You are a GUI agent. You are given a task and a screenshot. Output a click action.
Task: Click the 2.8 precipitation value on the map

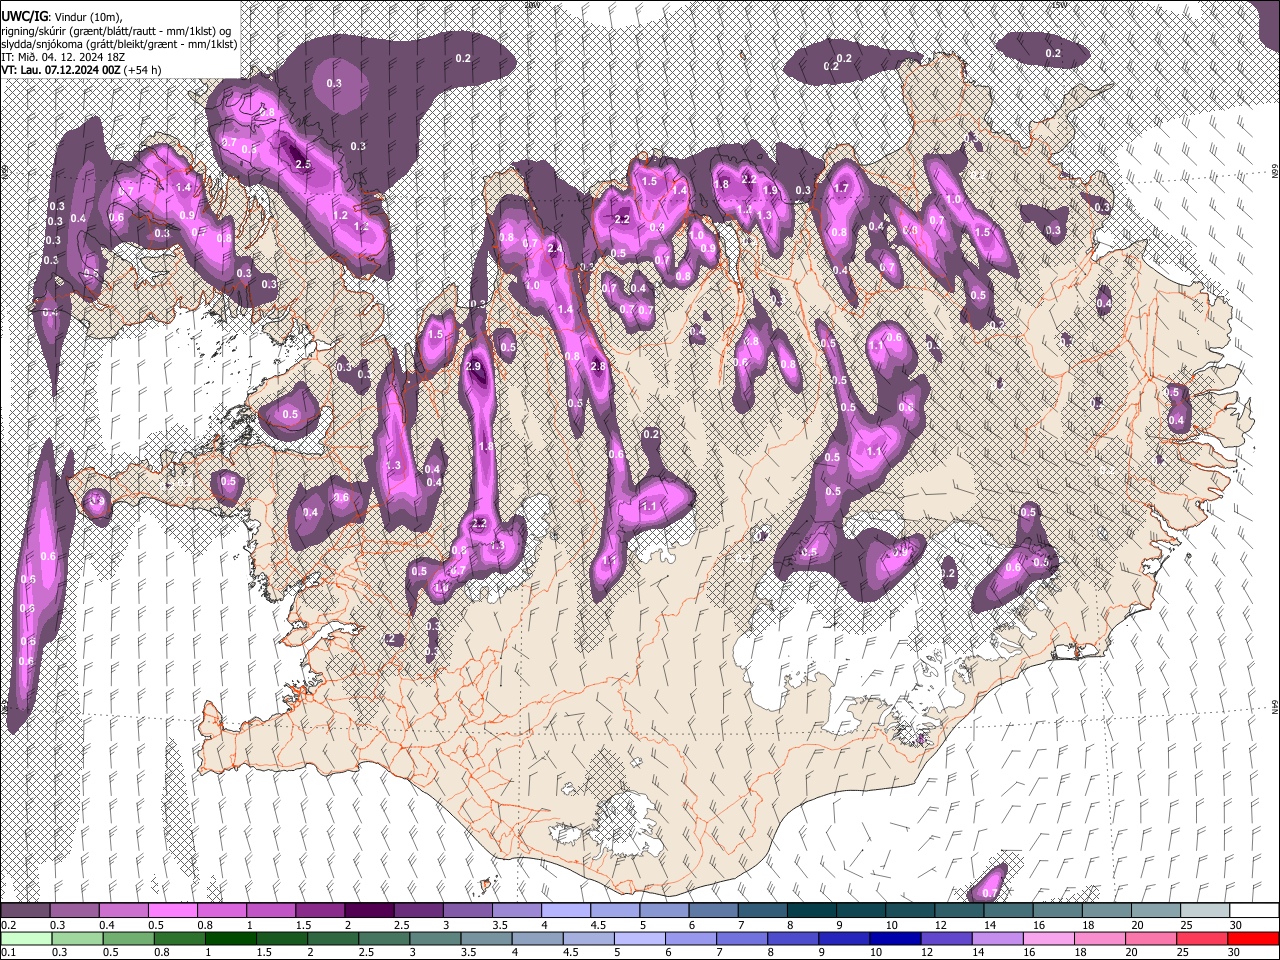(x=598, y=367)
